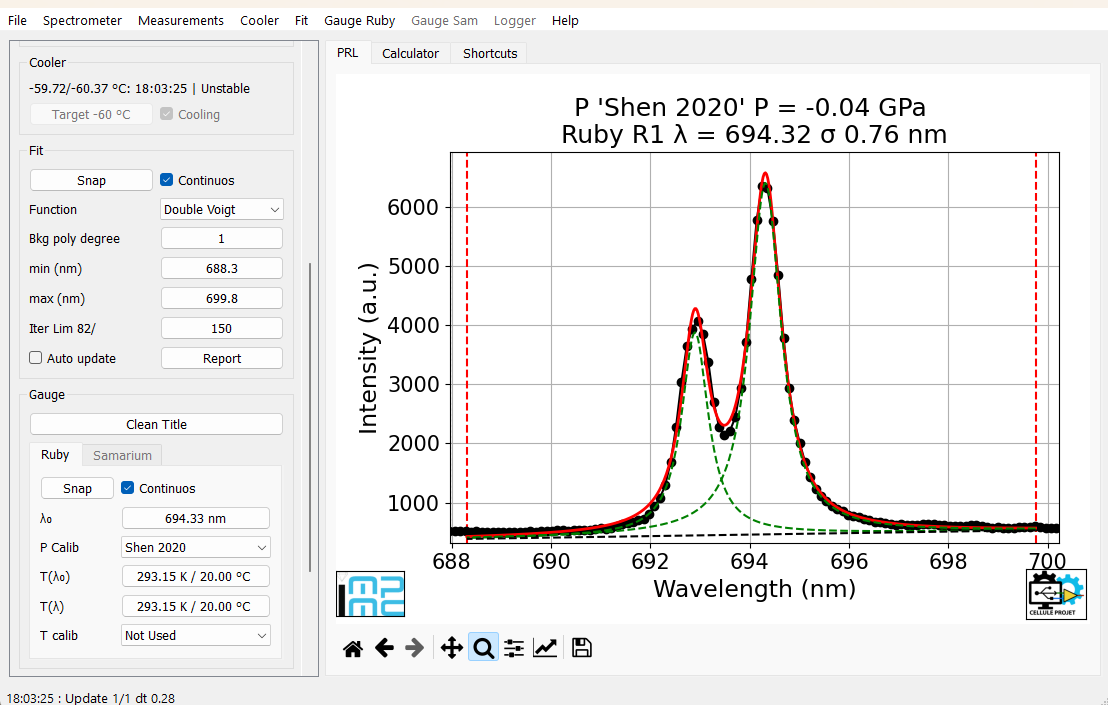Open the Cooler menu

259,20
